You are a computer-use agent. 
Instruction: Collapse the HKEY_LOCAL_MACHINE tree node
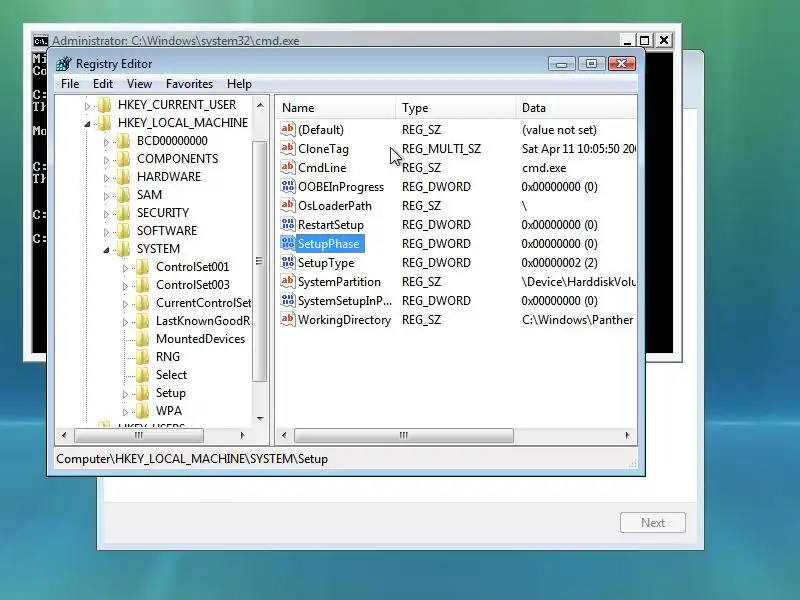point(87,123)
